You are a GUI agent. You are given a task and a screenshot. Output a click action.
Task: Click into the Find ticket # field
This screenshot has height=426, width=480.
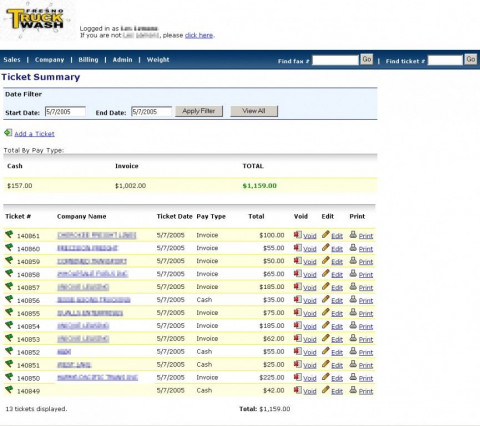pos(445,60)
